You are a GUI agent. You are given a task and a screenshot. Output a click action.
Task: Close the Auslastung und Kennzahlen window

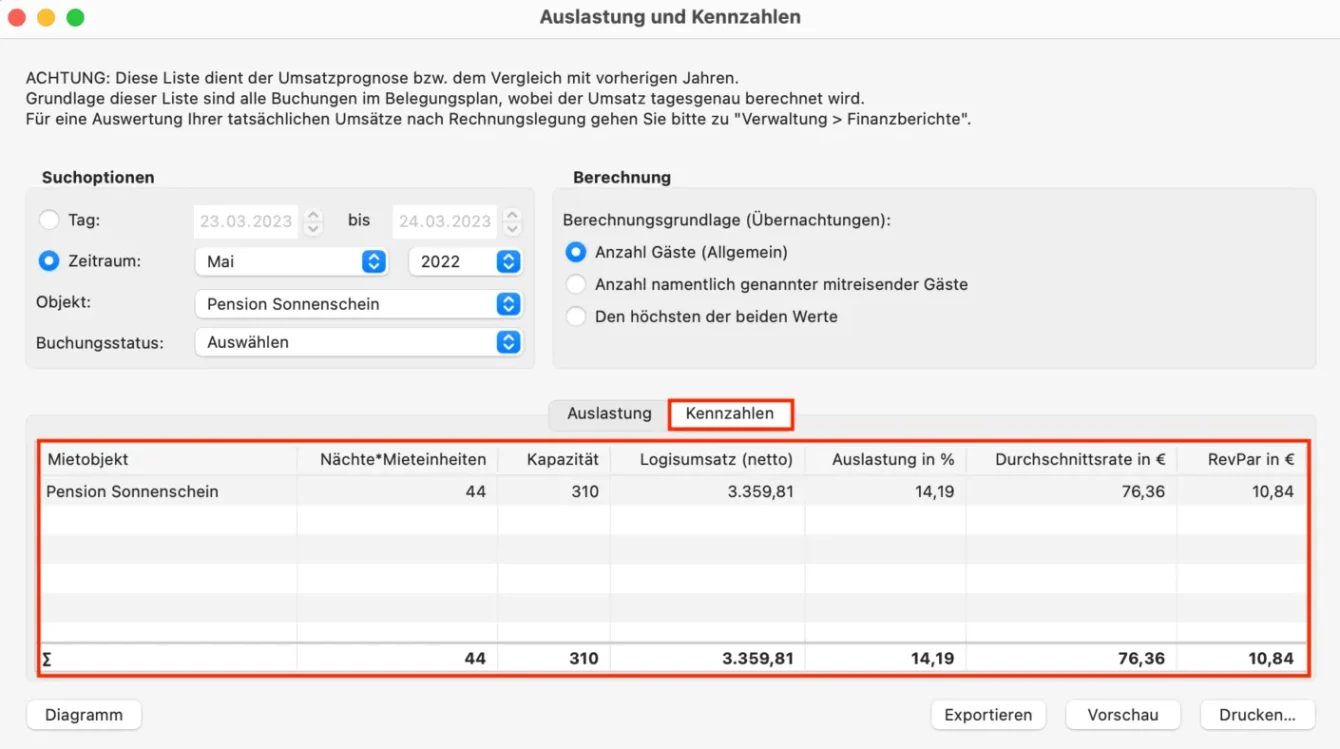(x=17, y=17)
